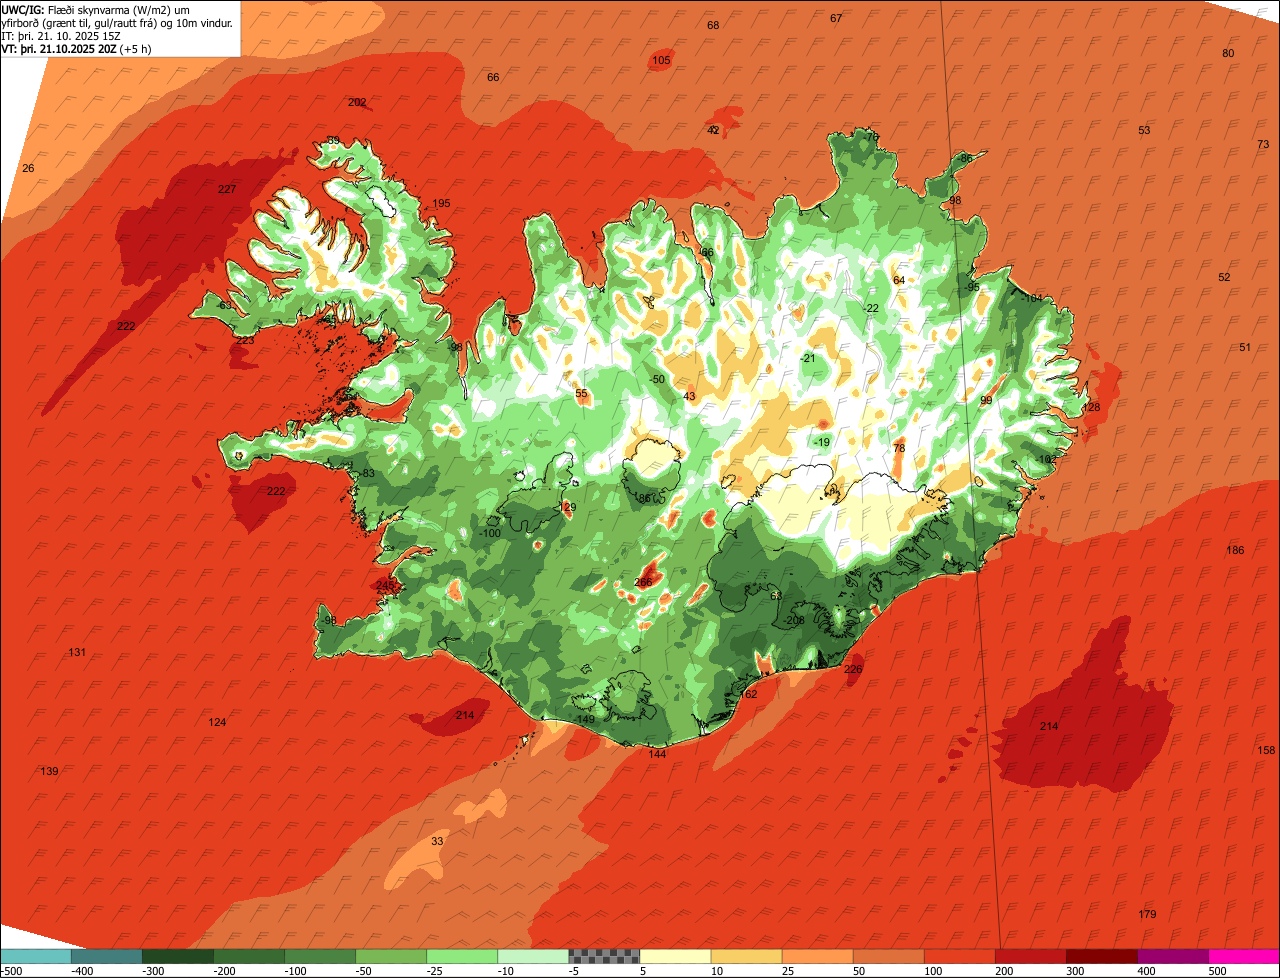Click the purple swatch between 400 and 500
The image size is (1280, 978).
pyautogui.click(x=1173, y=955)
